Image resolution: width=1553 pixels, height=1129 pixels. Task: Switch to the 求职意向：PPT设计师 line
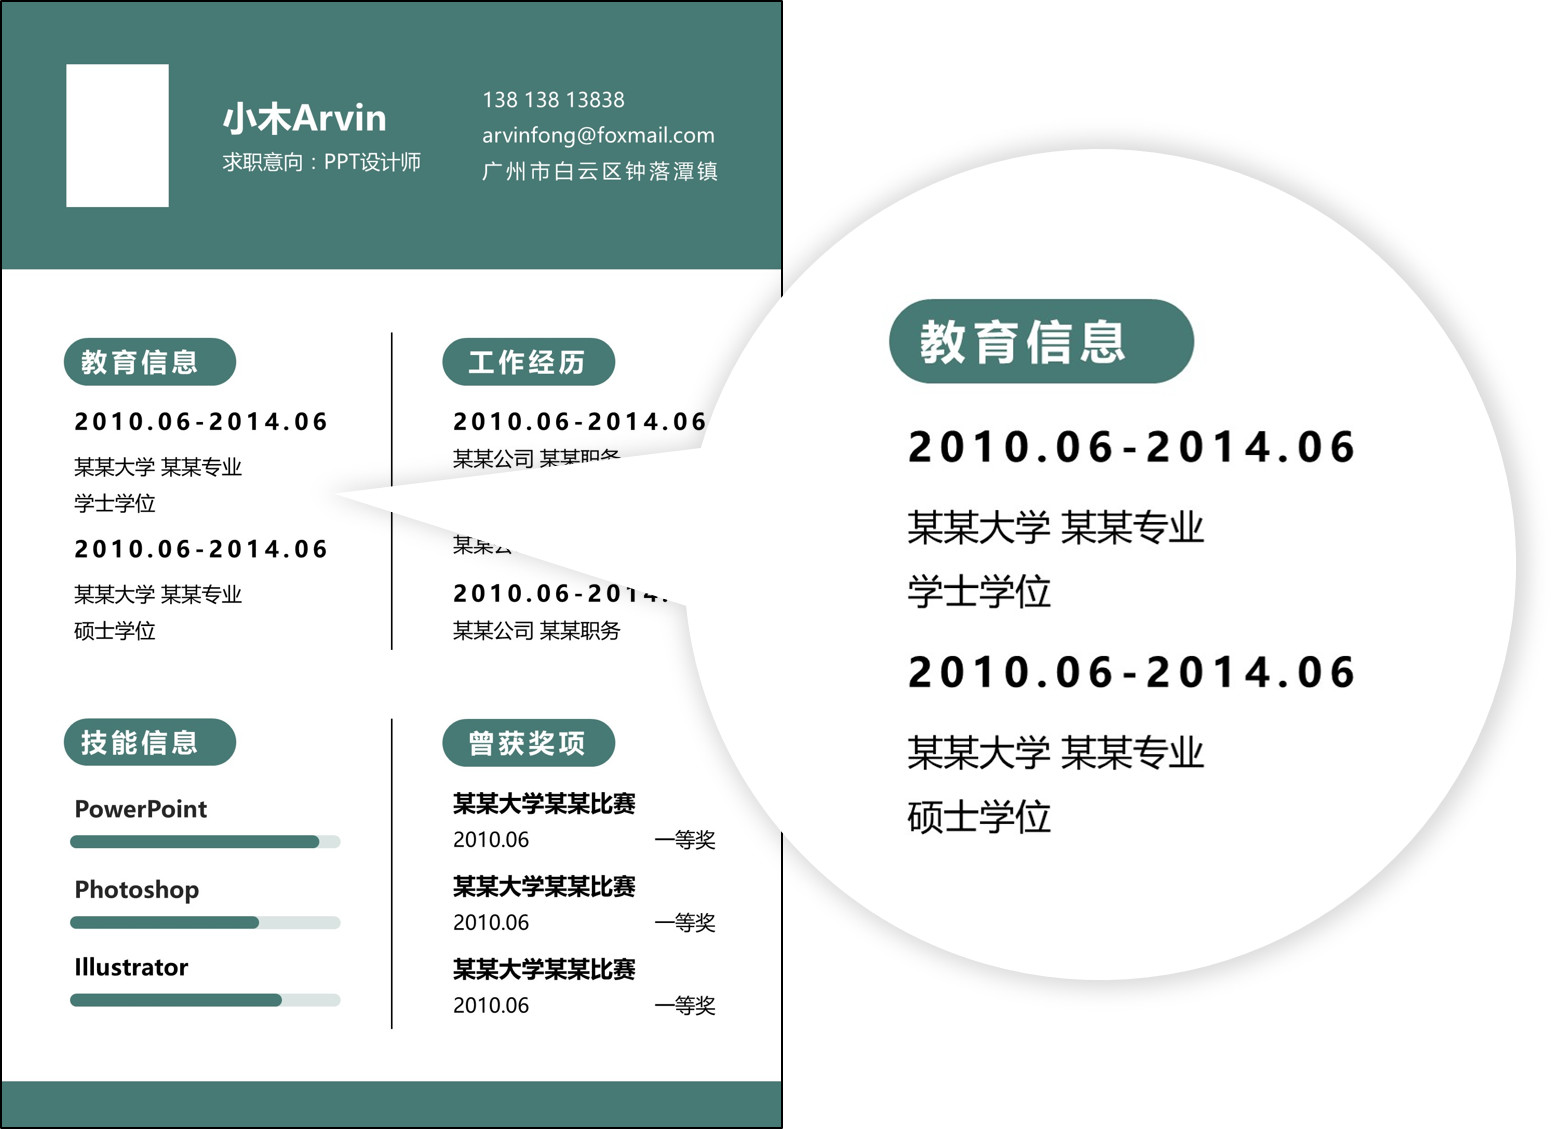[x=324, y=162]
